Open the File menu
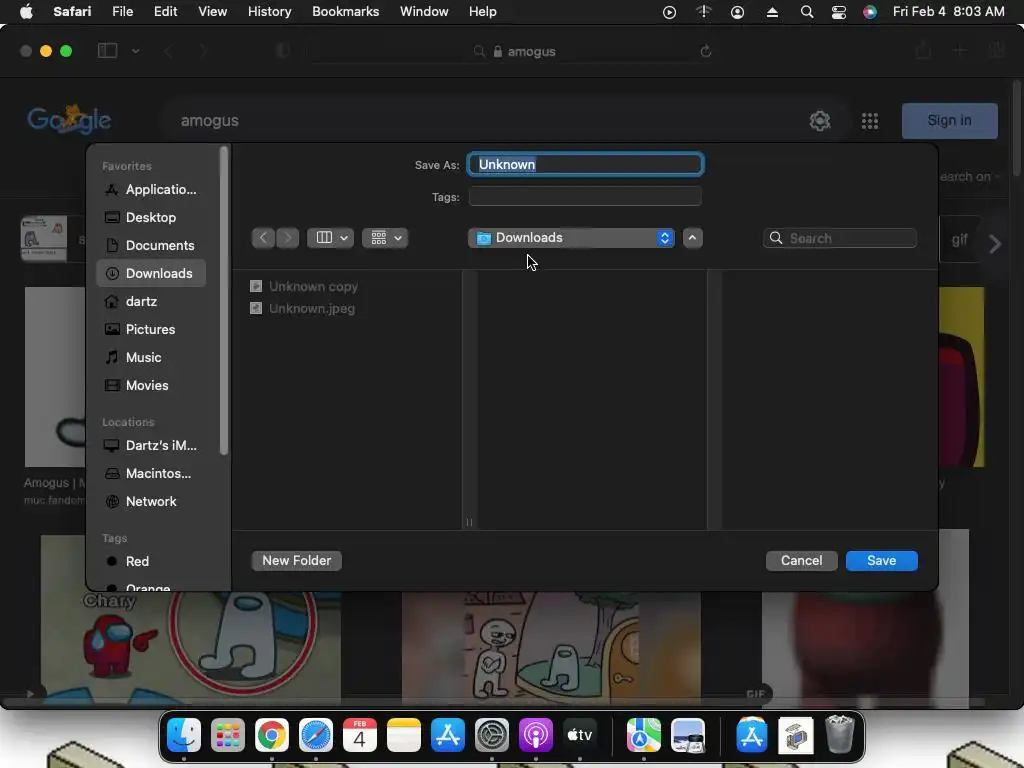Viewport: 1024px width, 768px height. pos(122,12)
